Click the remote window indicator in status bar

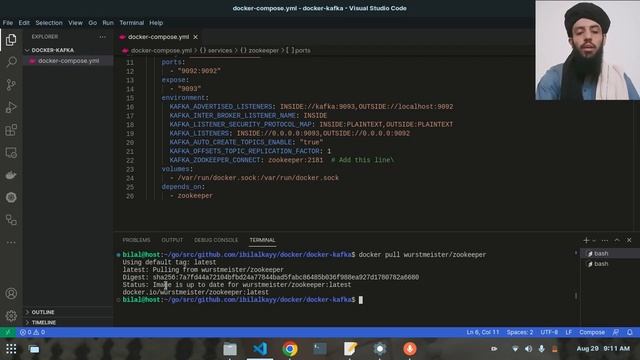click(x=7, y=332)
